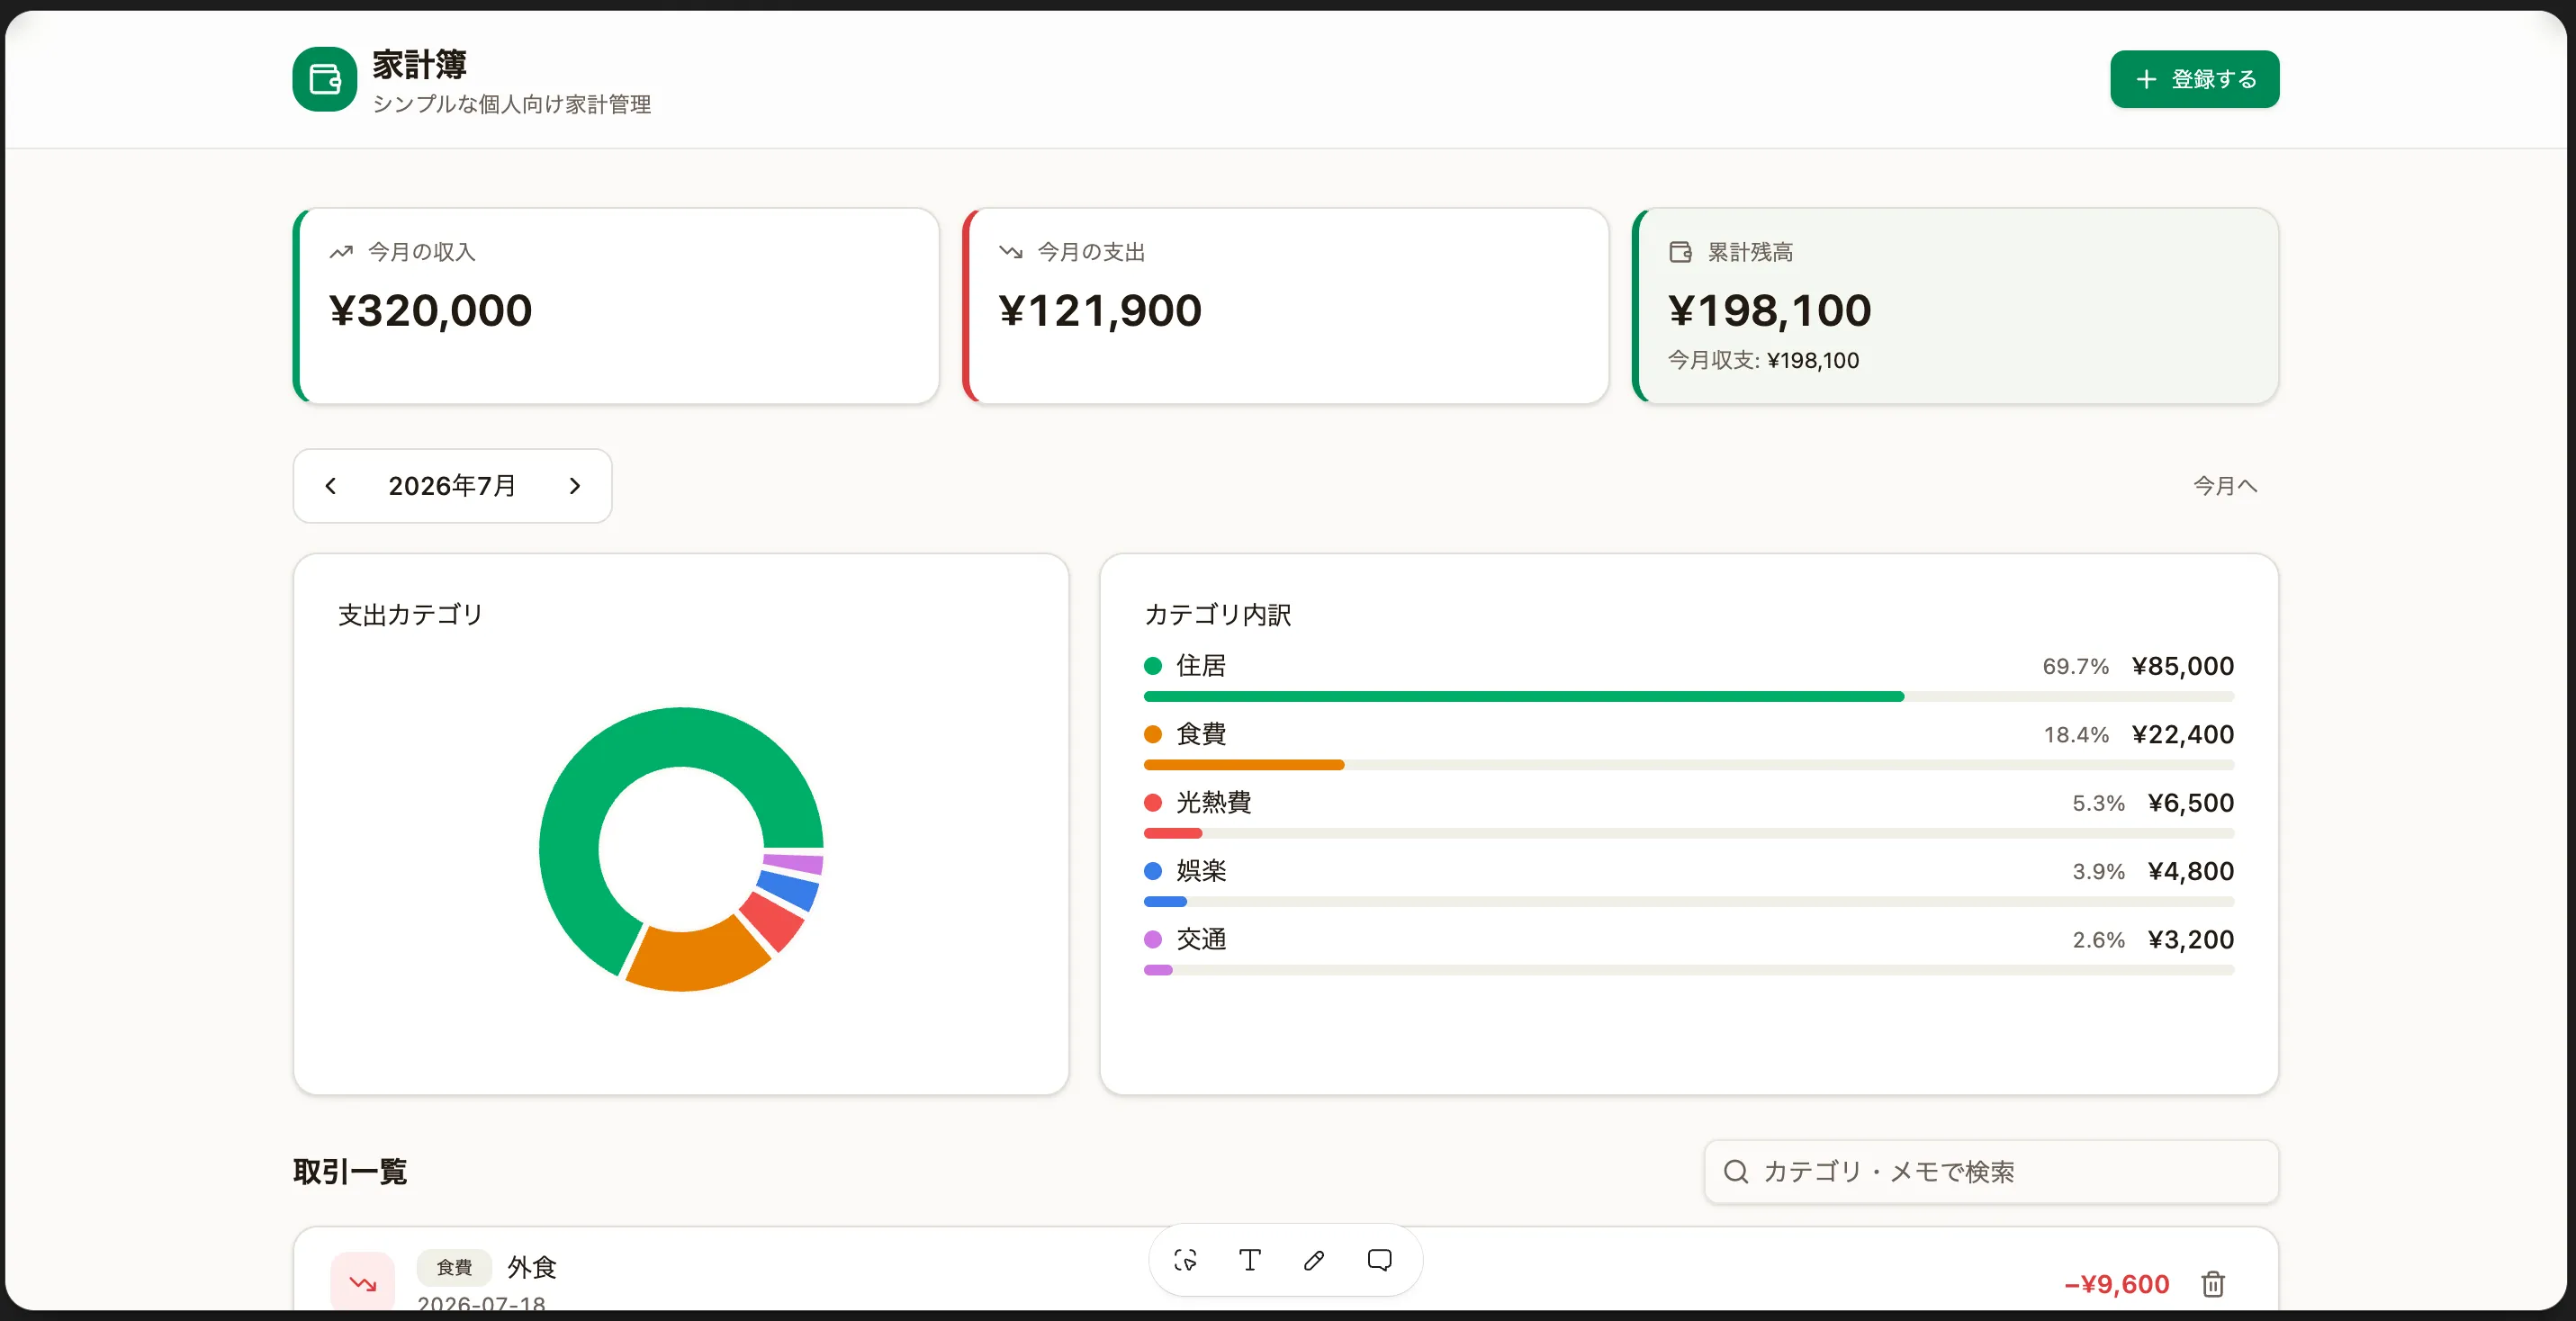The height and width of the screenshot is (1321, 2576).
Task: Click the 支出カテゴリ heading
Action: [x=410, y=615]
